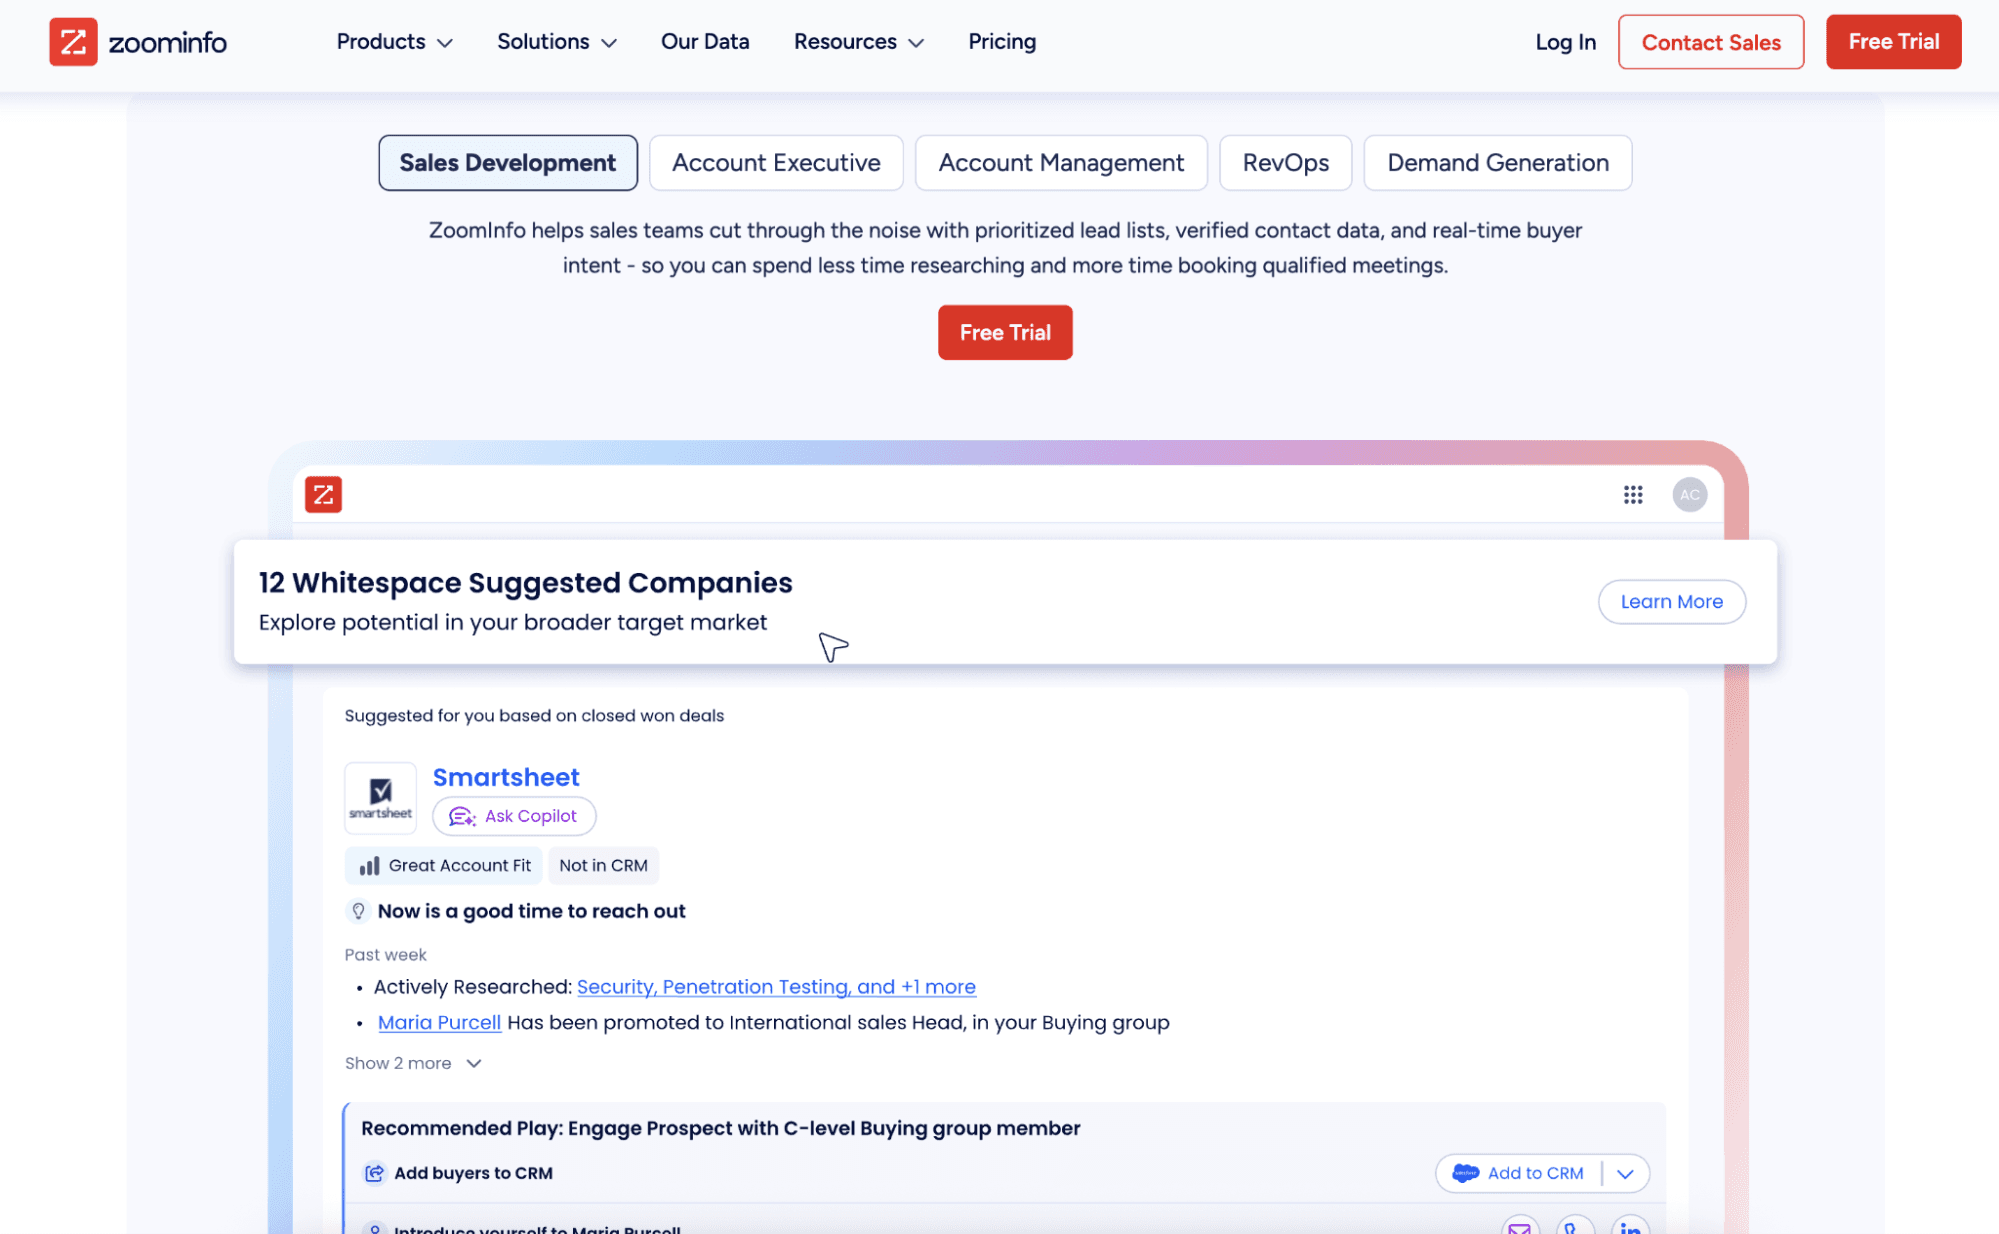The image size is (1999, 1234).
Task: Expand the Products dropdown menu
Action: point(394,42)
